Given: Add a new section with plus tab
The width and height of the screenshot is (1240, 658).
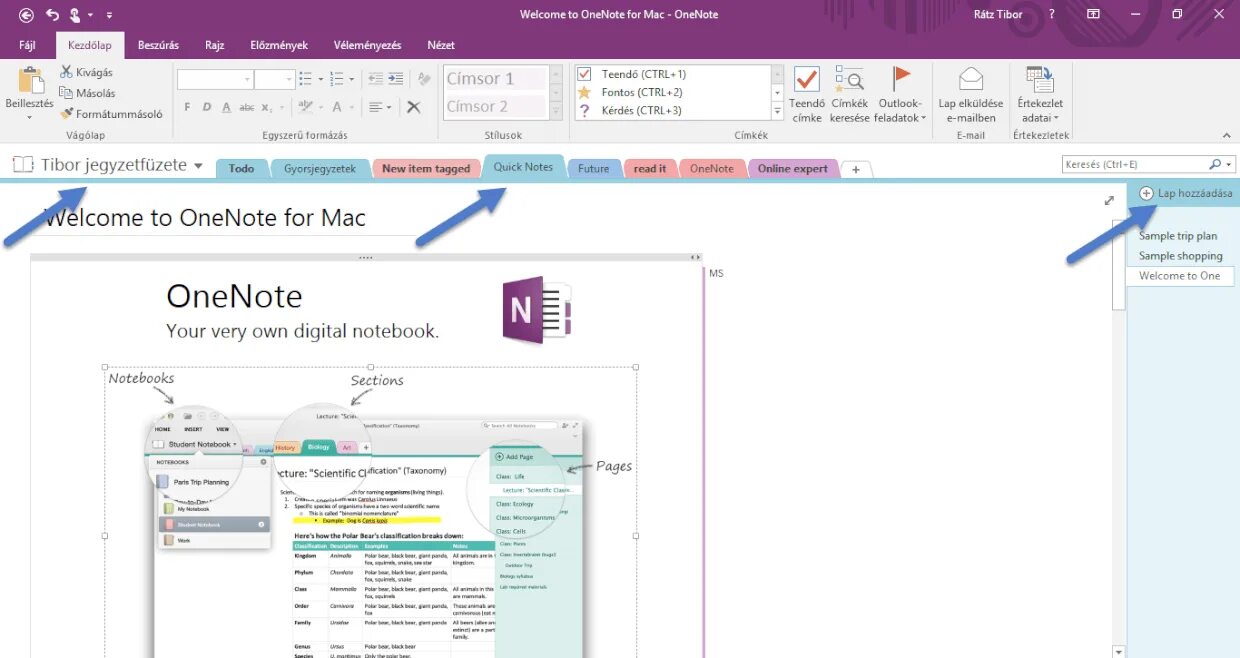Looking at the screenshot, I should (x=856, y=169).
